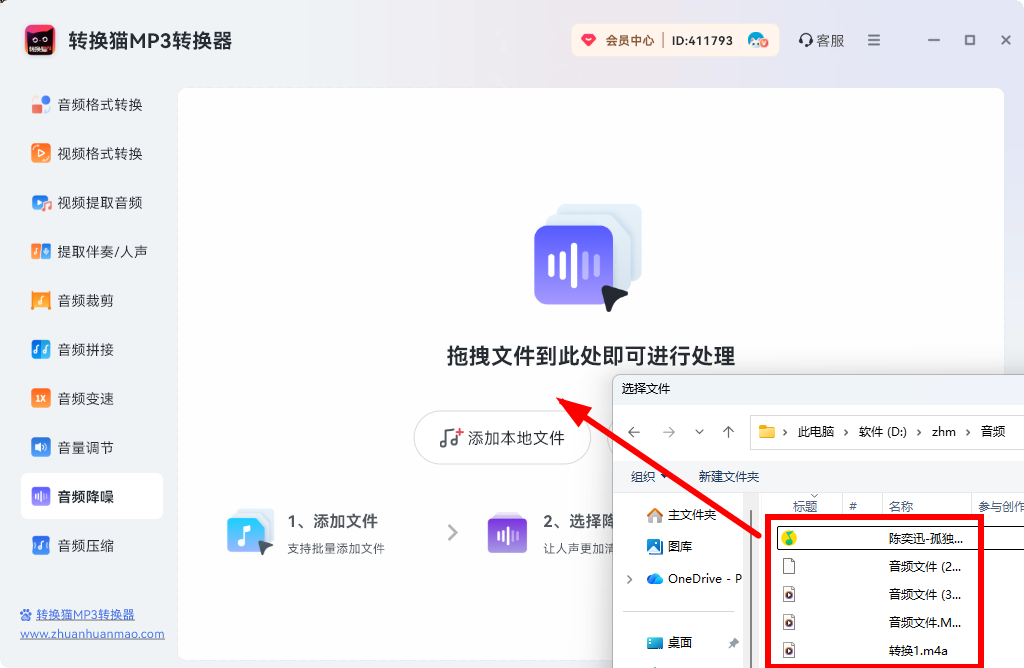Open recent locations dropdown in the file dialog
This screenshot has width=1024, height=668.
click(699, 432)
